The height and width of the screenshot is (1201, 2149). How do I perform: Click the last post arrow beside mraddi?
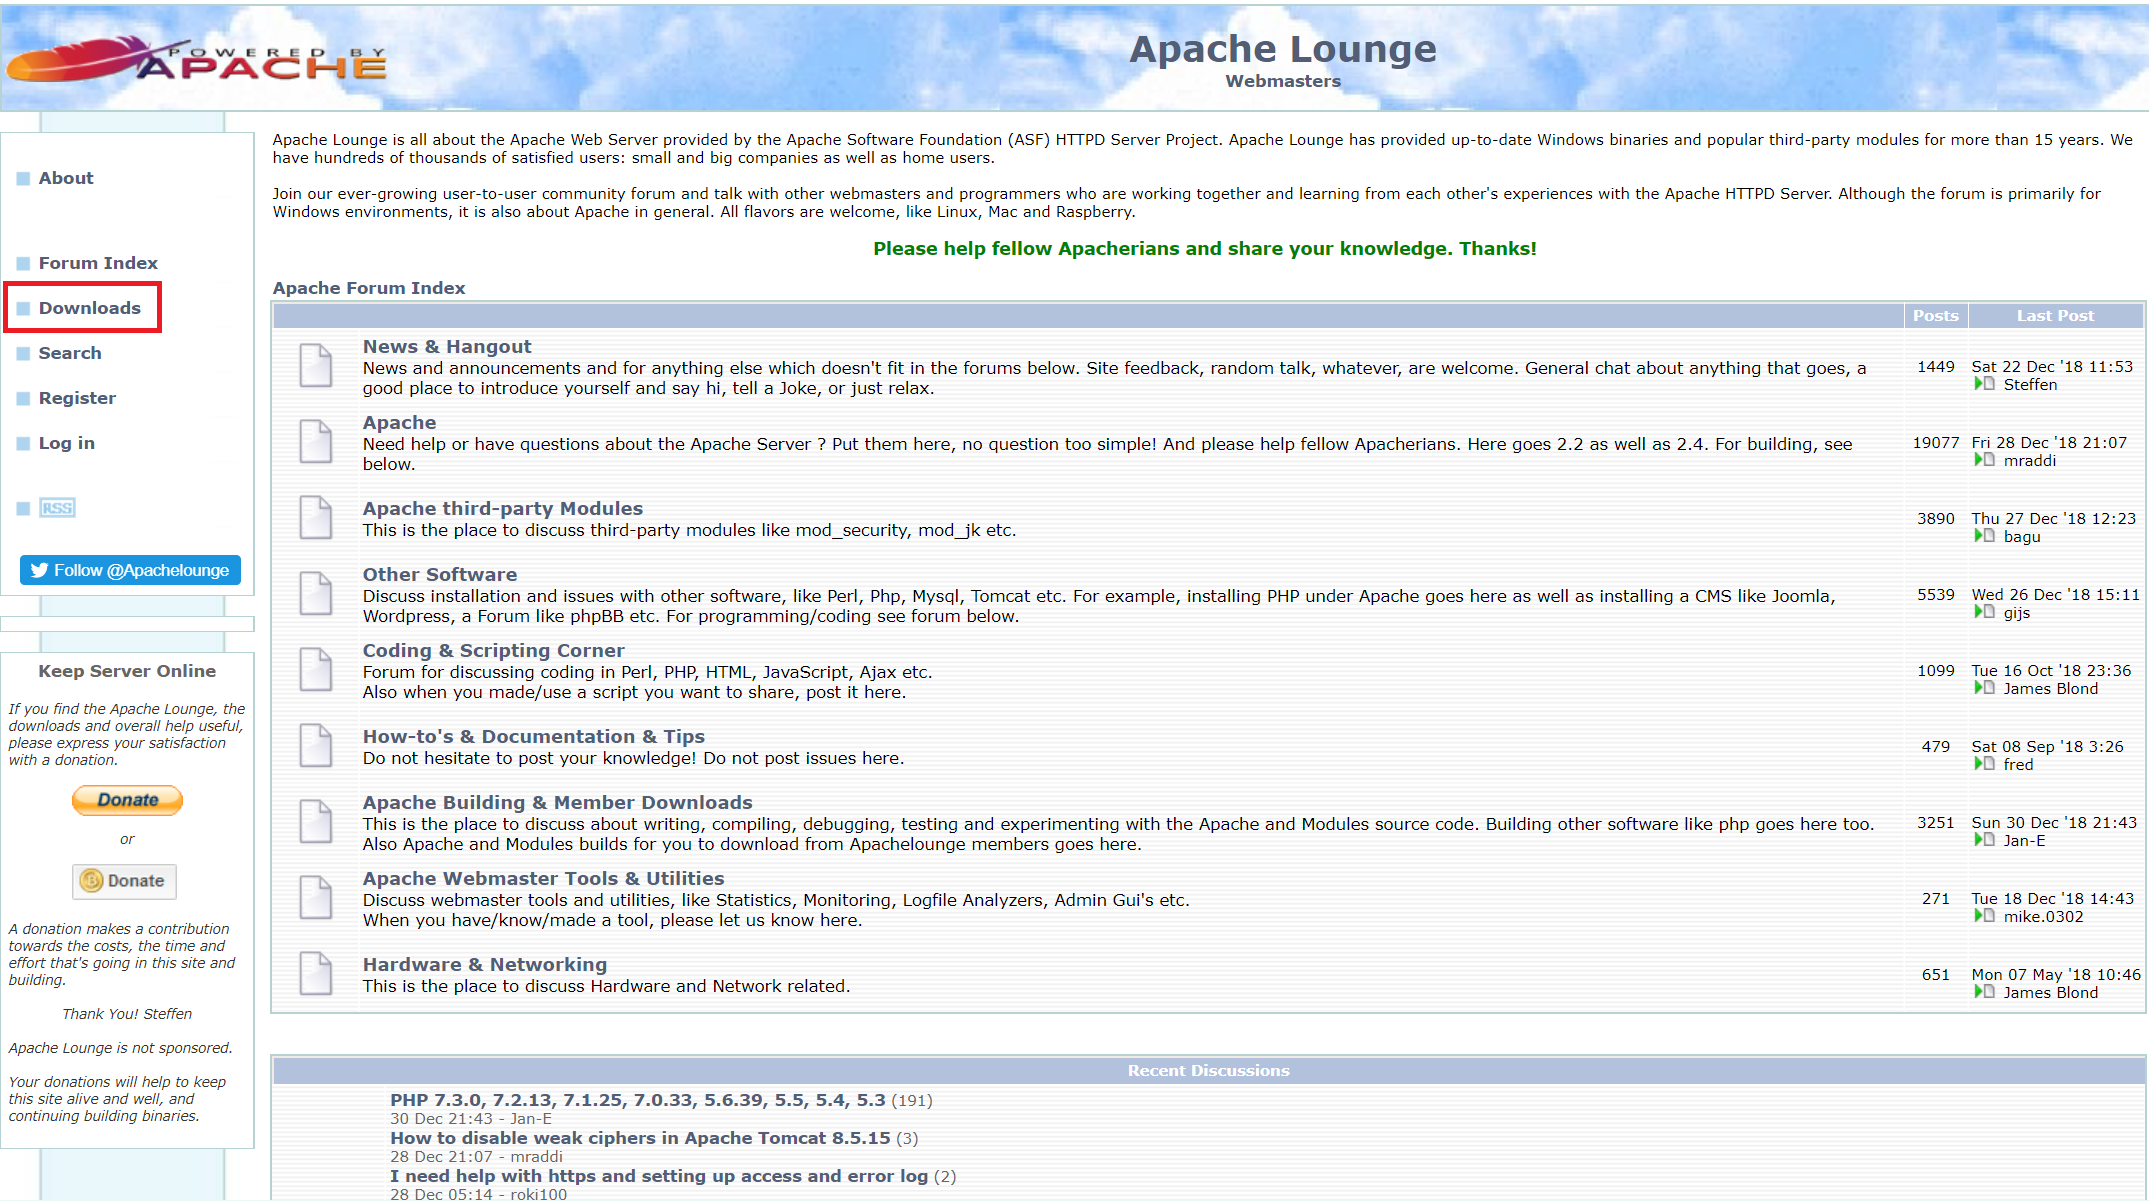pos(1984,460)
